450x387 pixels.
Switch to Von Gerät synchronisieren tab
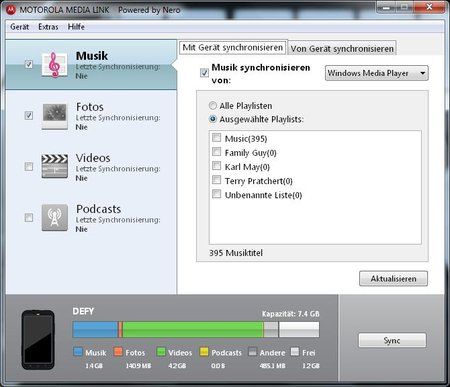(342, 49)
